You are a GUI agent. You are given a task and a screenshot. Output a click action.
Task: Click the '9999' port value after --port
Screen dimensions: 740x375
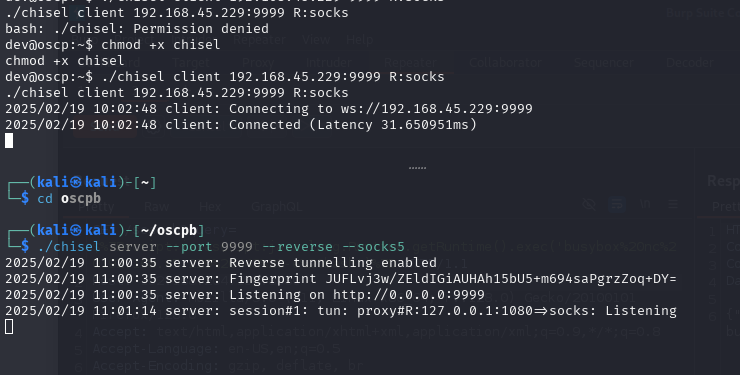(237, 247)
